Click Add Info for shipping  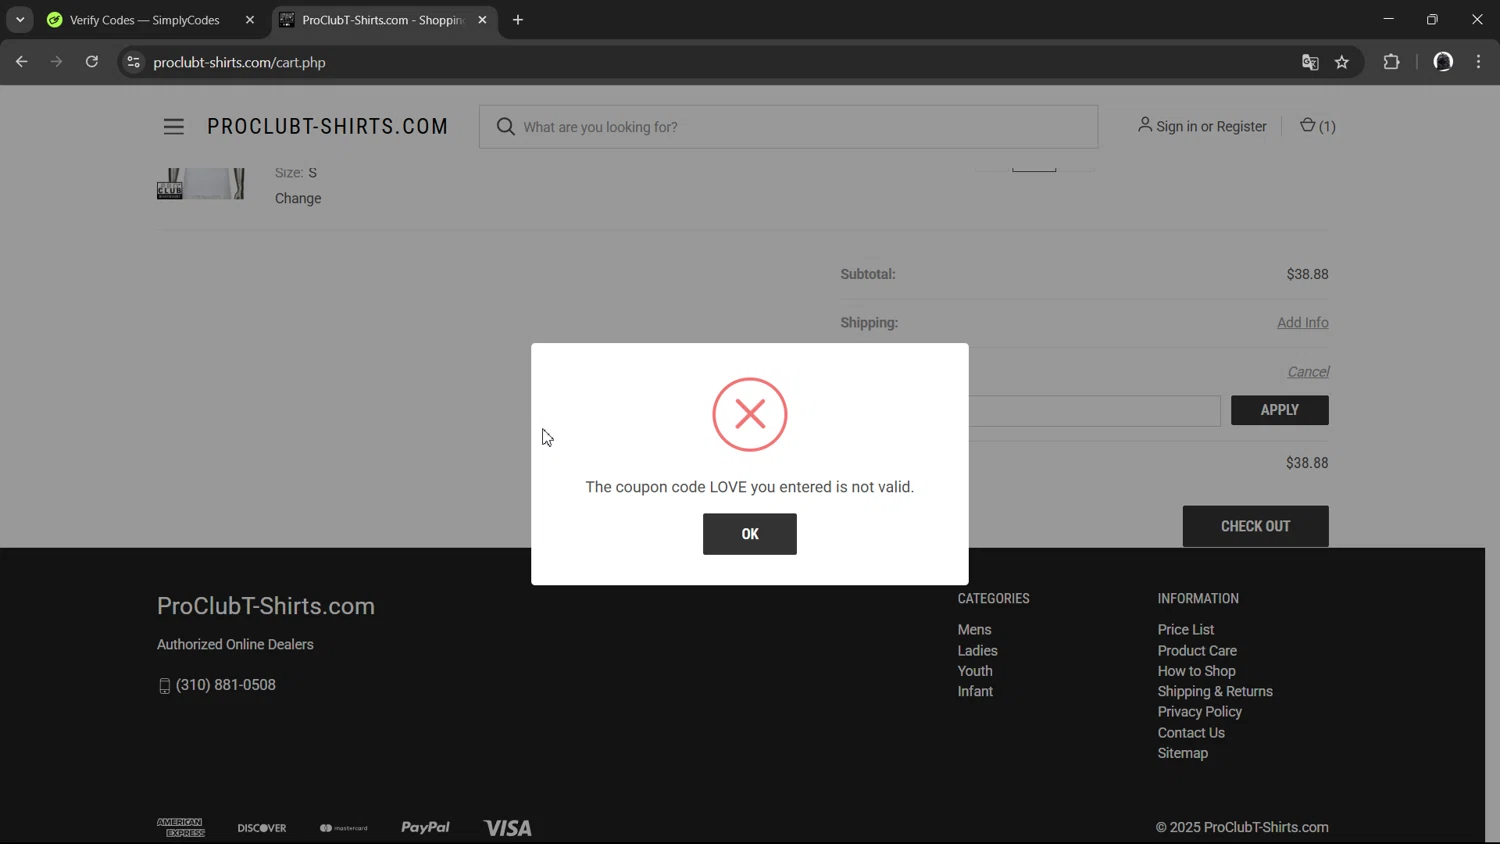coord(1302,322)
